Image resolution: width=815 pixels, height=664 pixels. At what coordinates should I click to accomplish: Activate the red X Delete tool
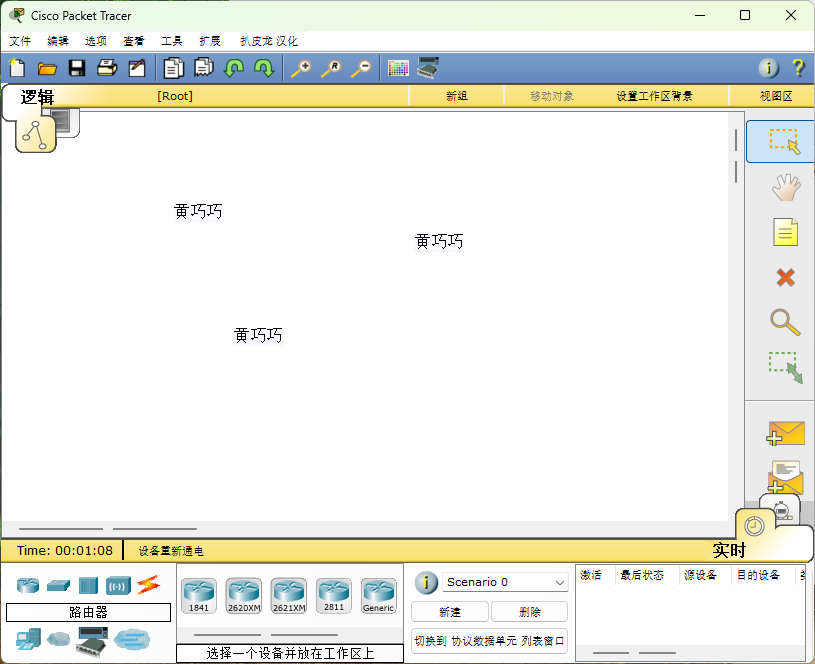point(785,277)
